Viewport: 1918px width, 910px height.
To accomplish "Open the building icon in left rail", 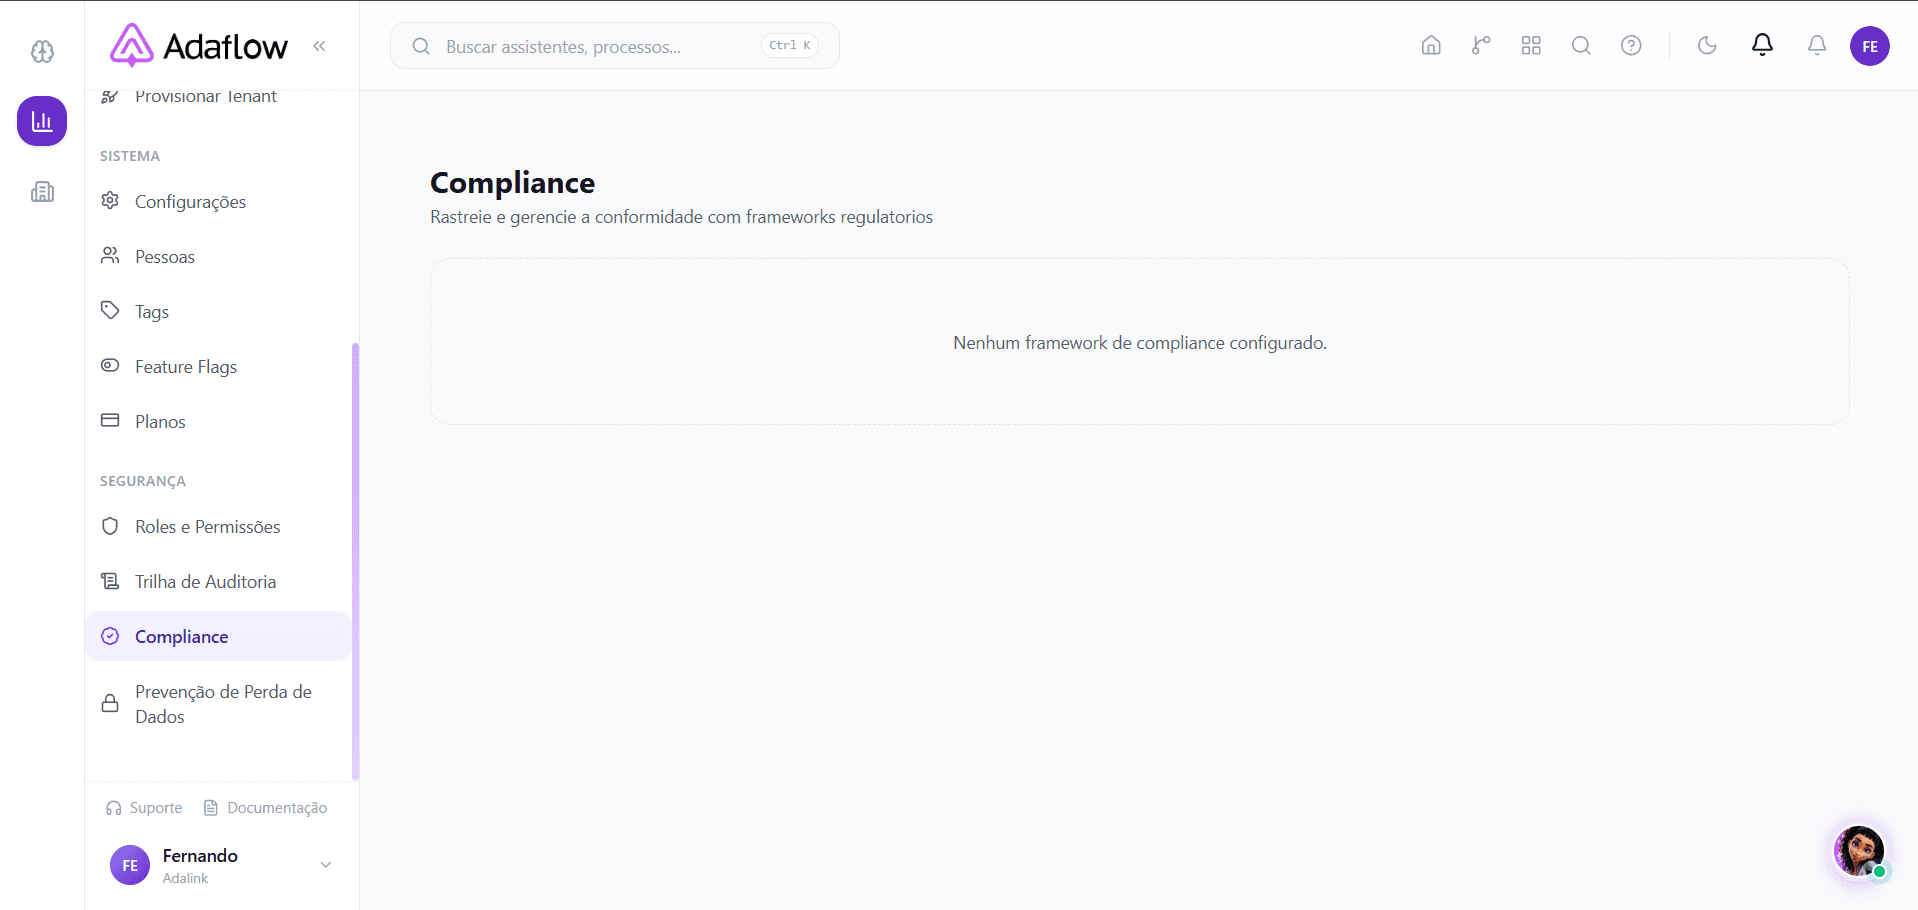I will (x=42, y=191).
